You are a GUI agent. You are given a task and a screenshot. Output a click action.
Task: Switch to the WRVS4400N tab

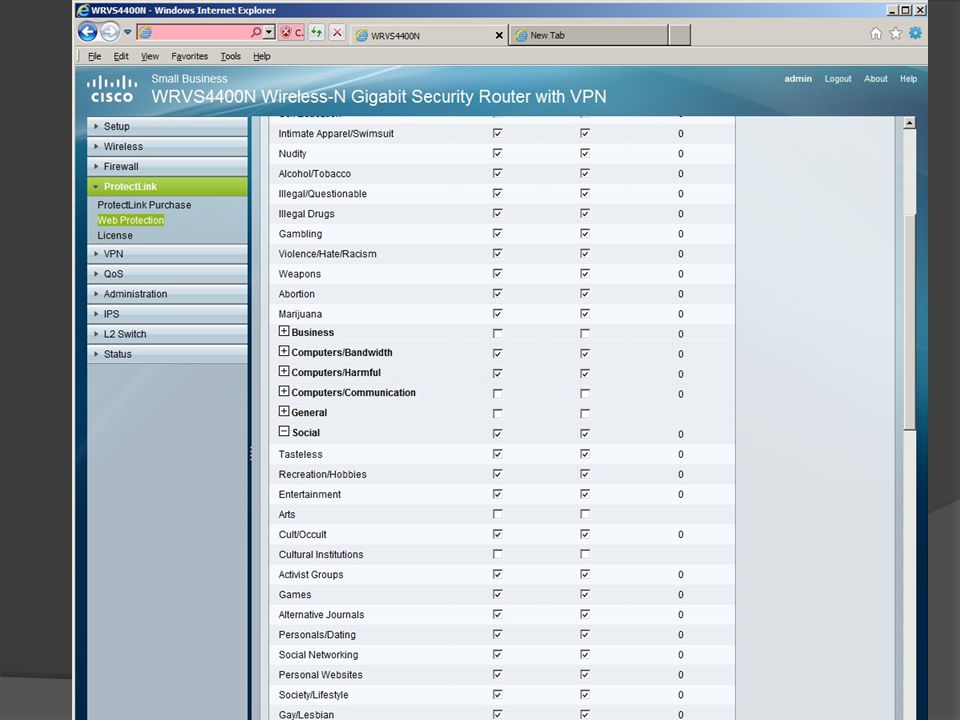tap(429, 36)
